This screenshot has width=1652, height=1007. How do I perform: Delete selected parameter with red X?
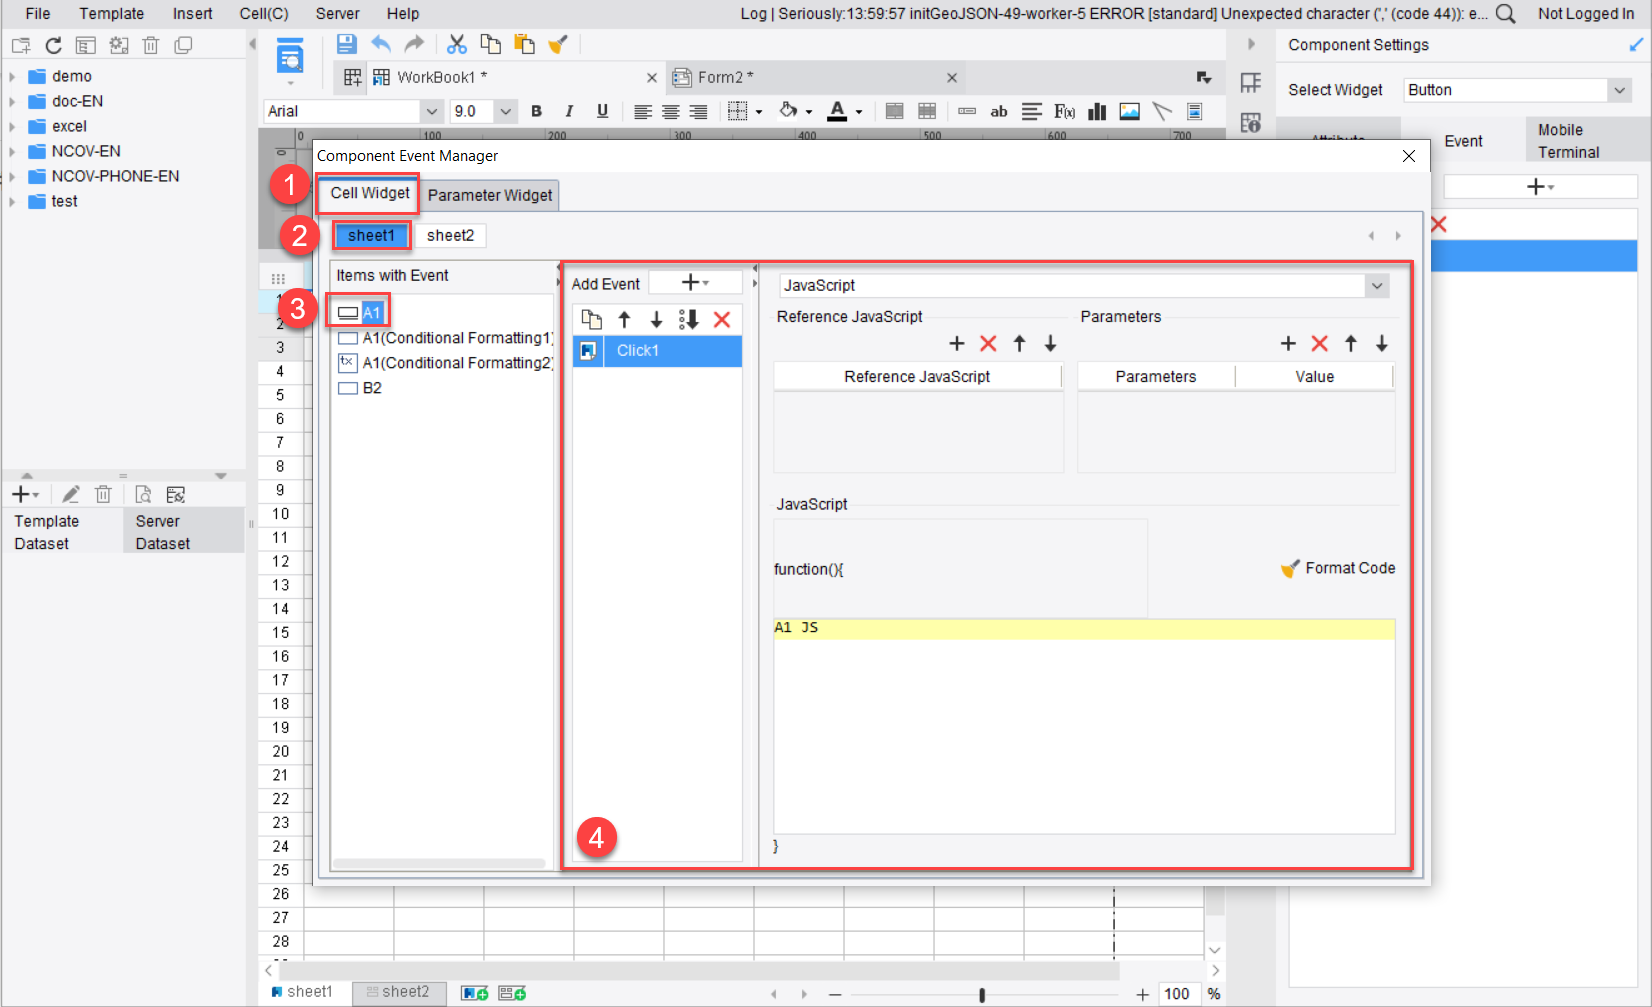1319,343
